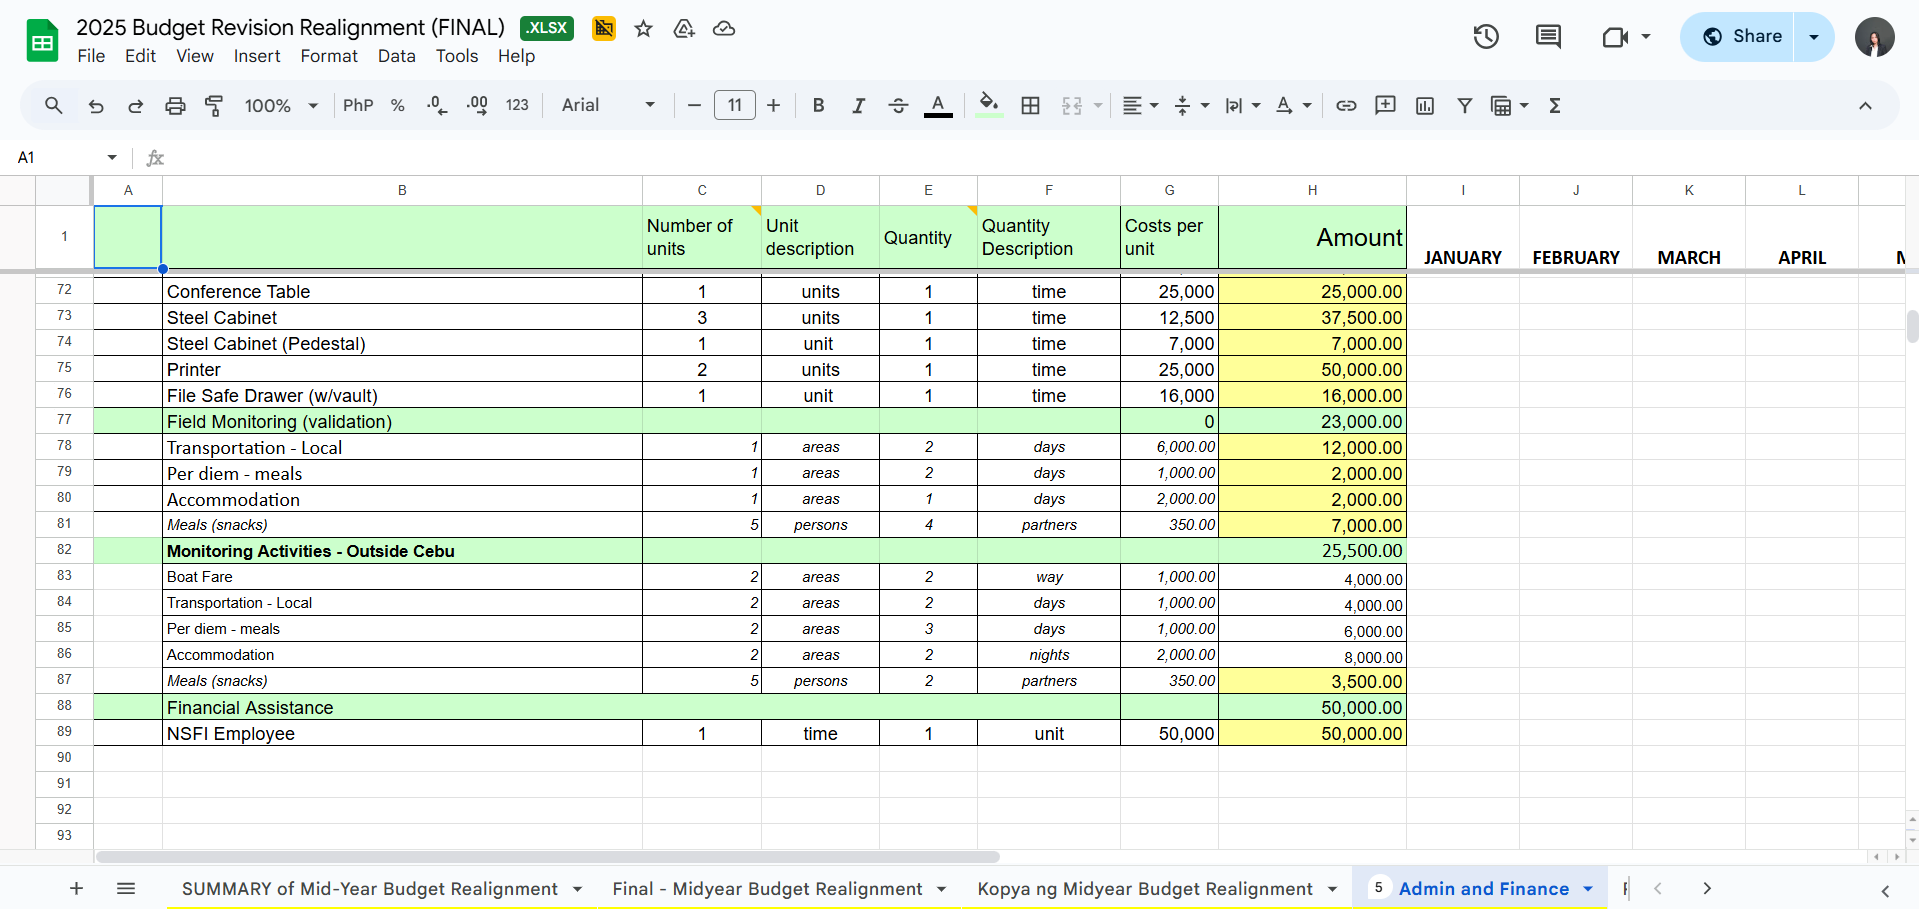Open the Format menu
Screen dimensions: 1919x909
pos(328,56)
